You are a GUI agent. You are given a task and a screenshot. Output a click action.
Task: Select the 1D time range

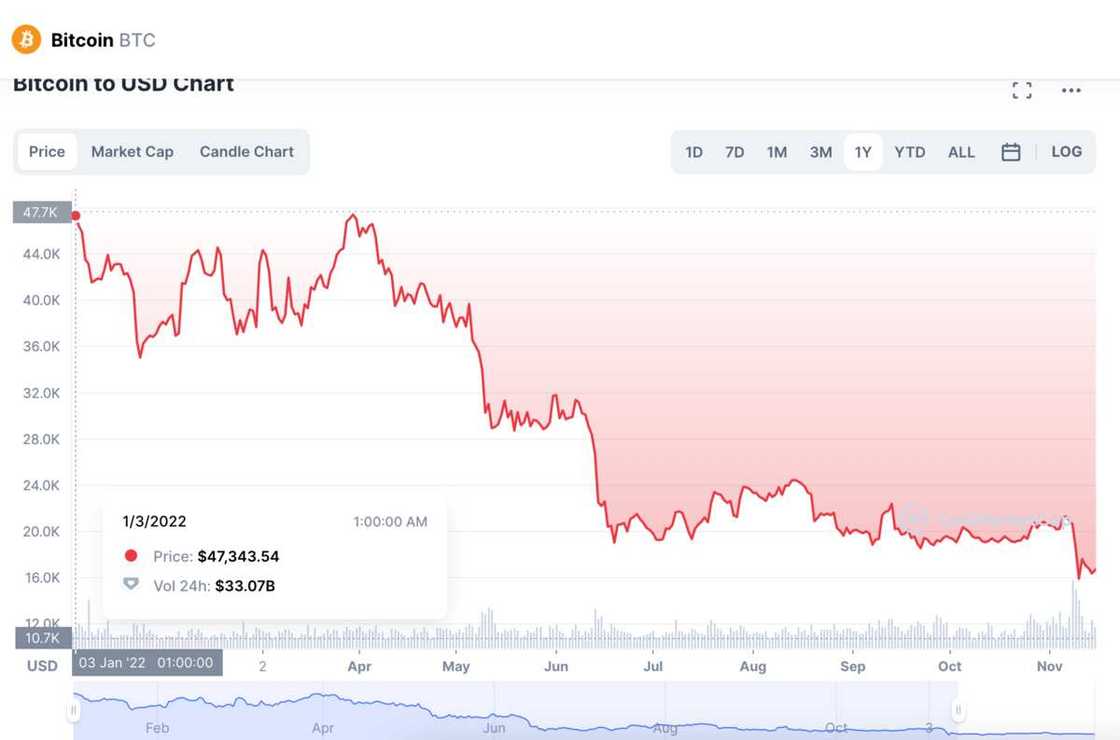pos(694,152)
